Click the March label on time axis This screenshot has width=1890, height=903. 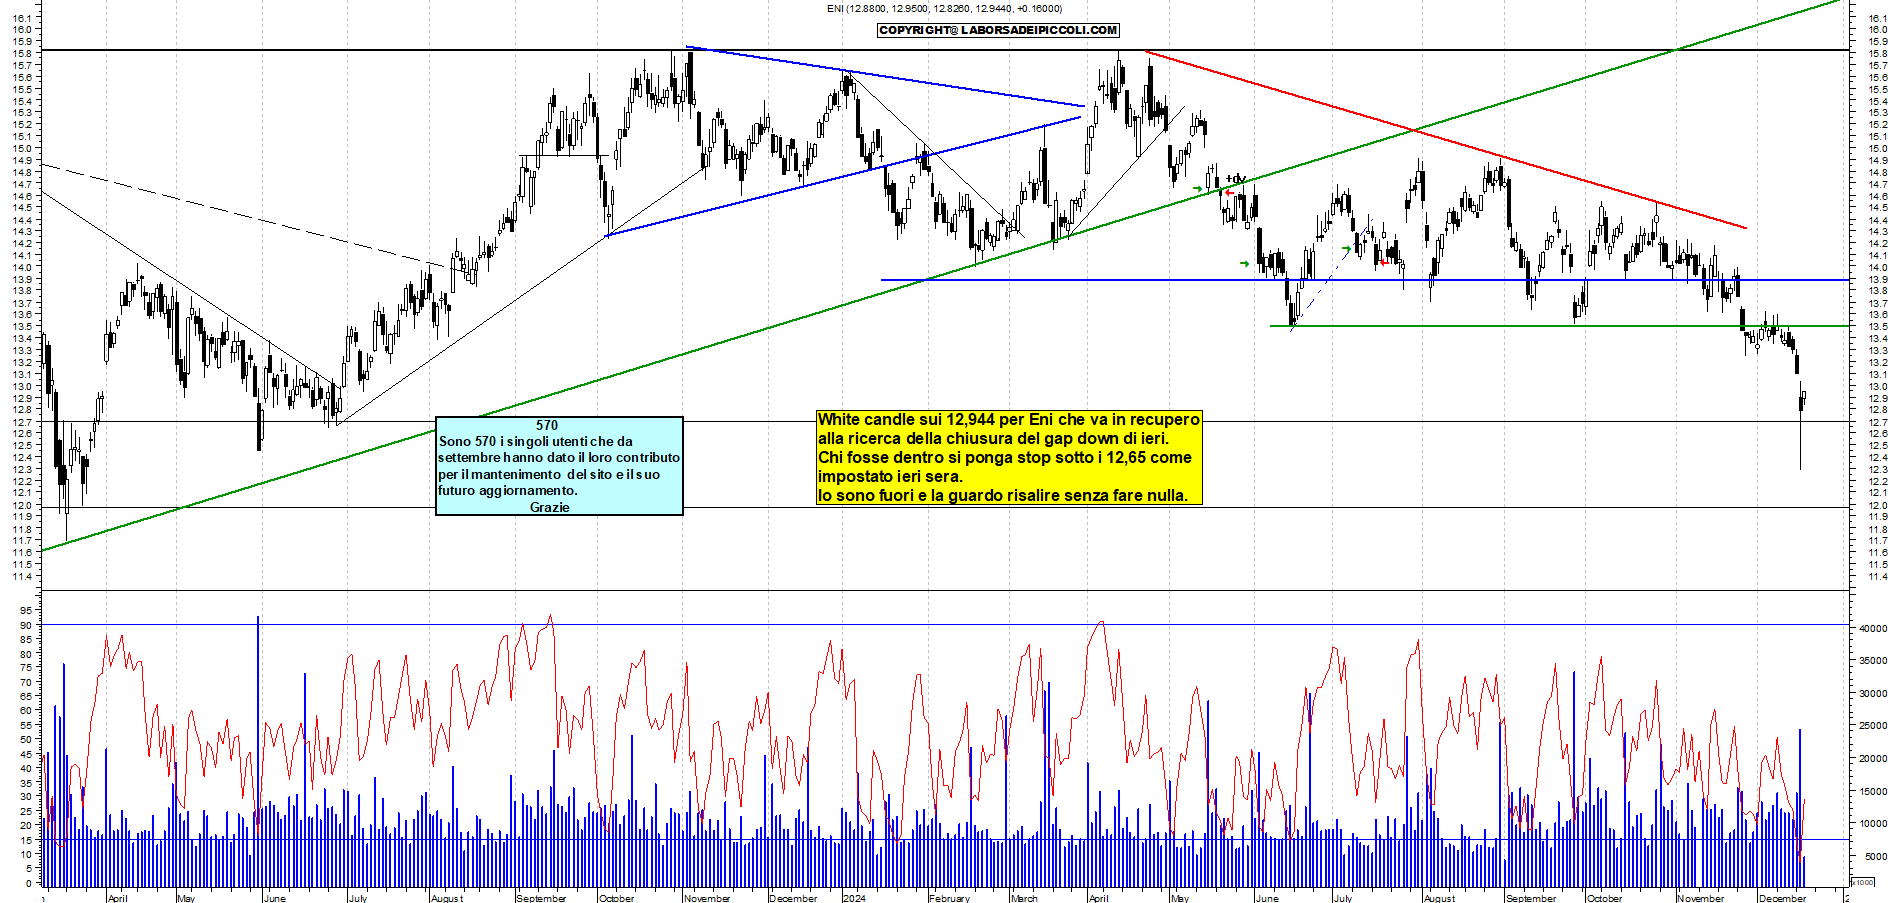pyautogui.click(x=1024, y=898)
